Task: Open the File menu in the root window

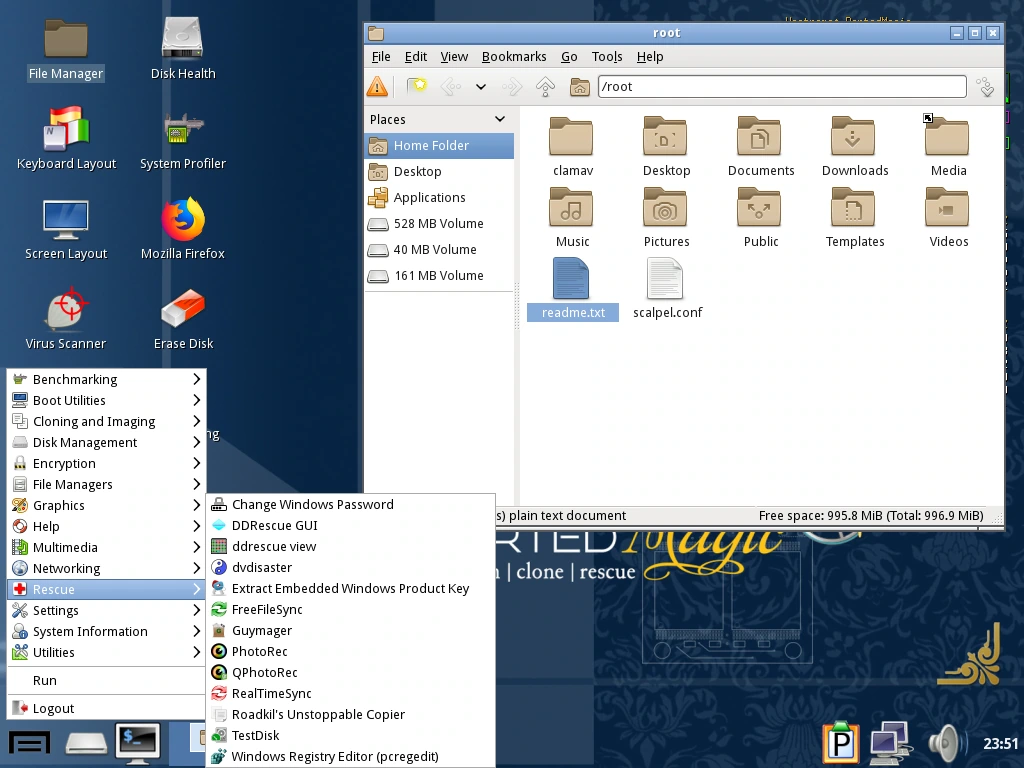Action: click(x=381, y=57)
